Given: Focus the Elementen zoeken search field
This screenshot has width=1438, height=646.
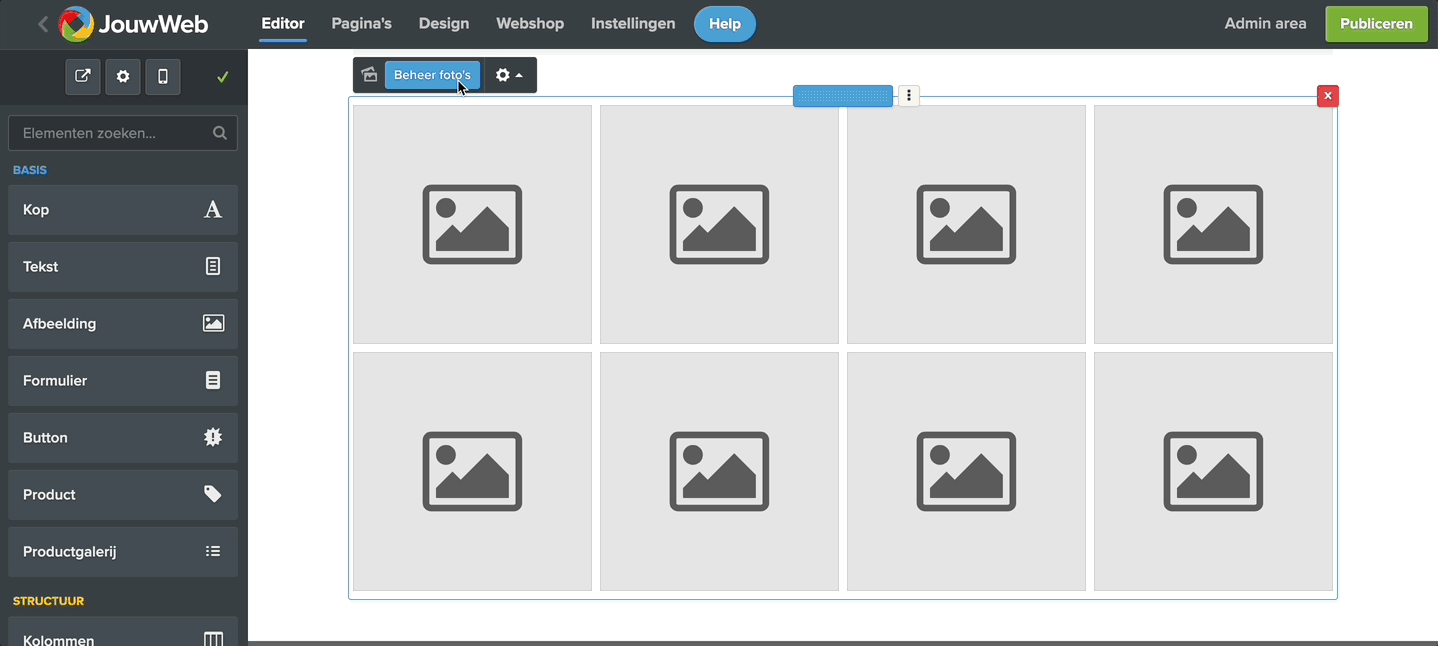Looking at the screenshot, I should [123, 133].
